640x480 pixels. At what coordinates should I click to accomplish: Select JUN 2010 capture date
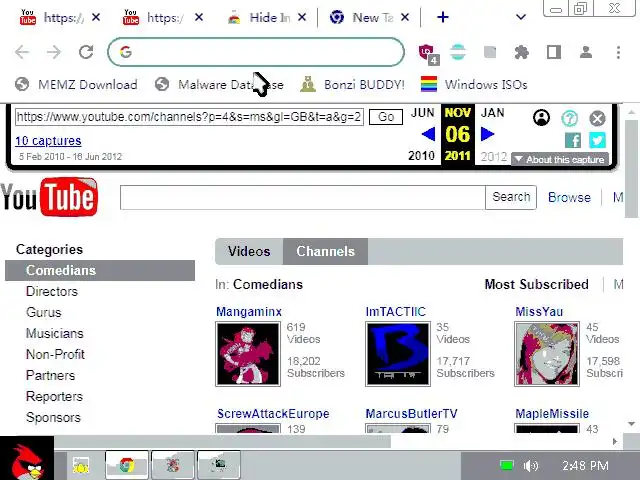(422, 113)
